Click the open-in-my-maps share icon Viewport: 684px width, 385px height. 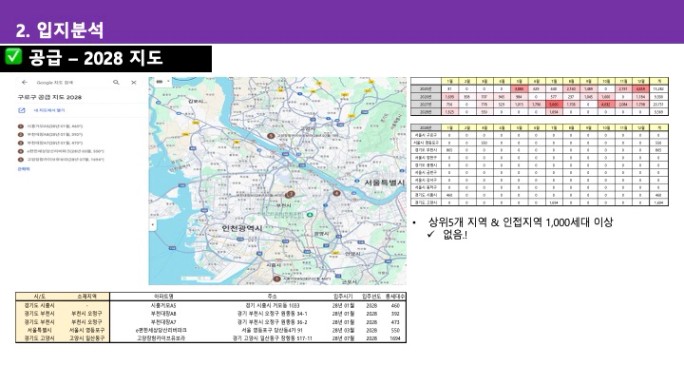[21, 110]
